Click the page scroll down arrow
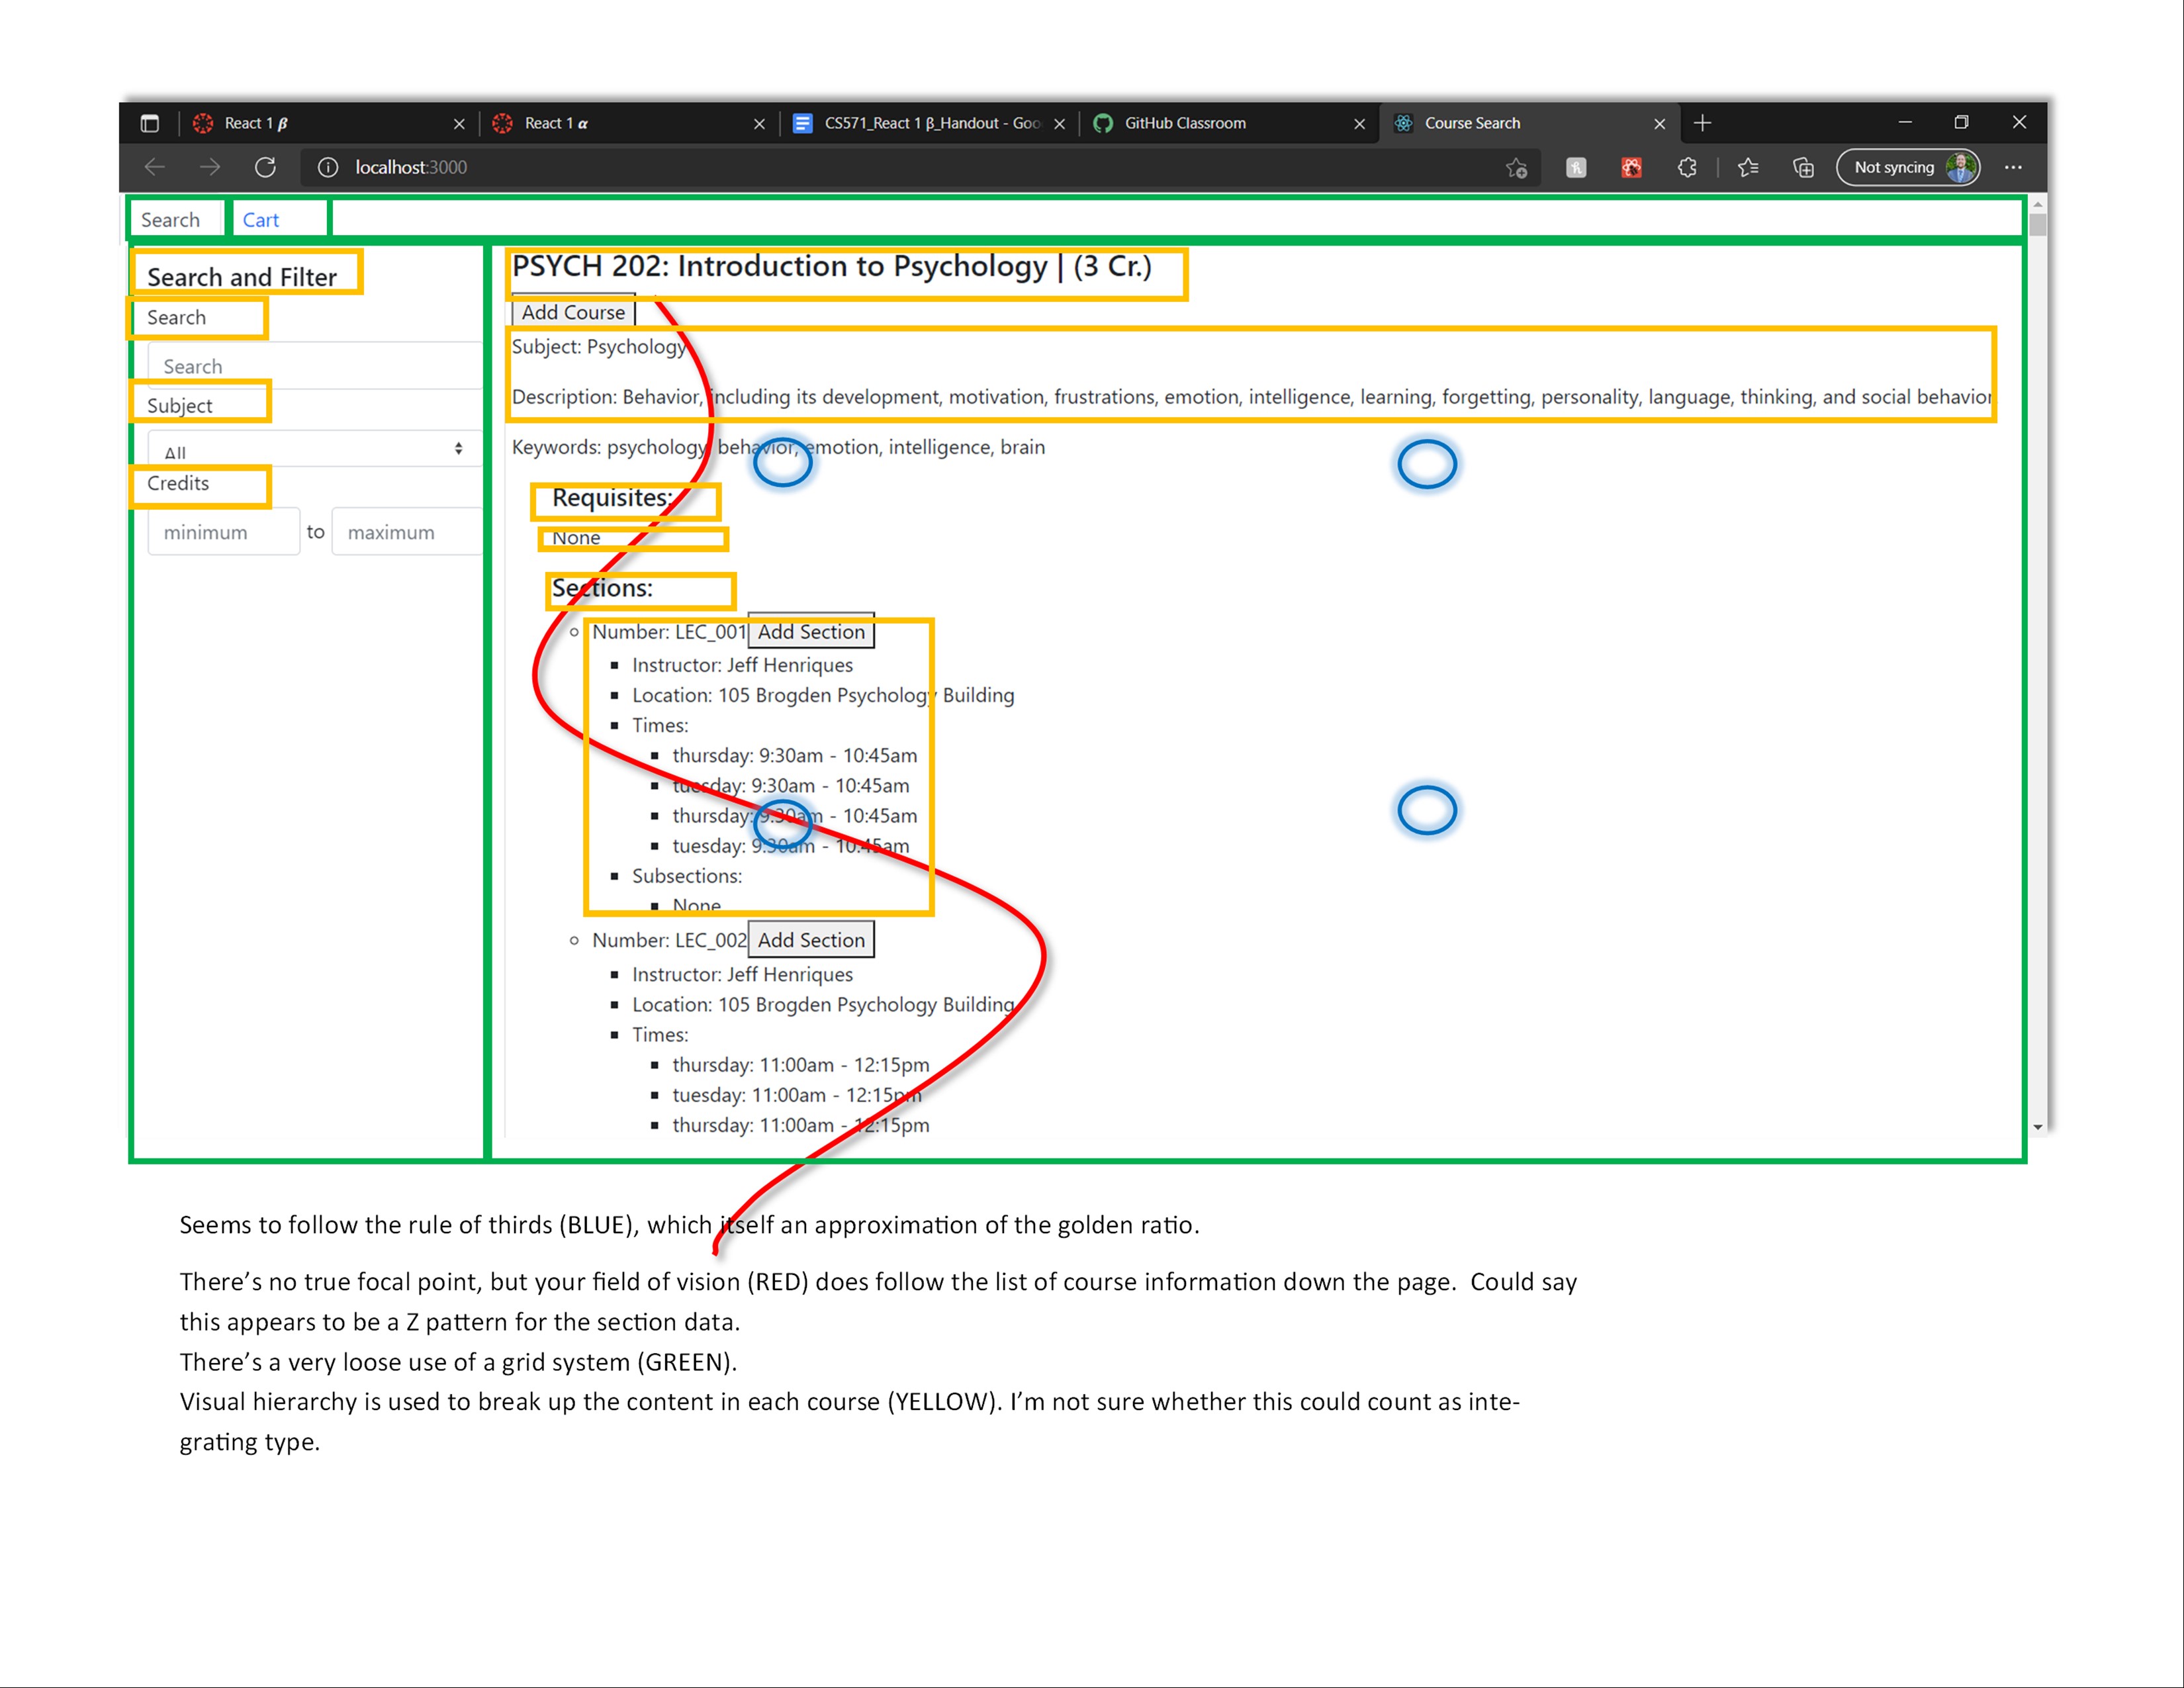This screenshot has height=1688, width=2184. click(2037, 1127)
